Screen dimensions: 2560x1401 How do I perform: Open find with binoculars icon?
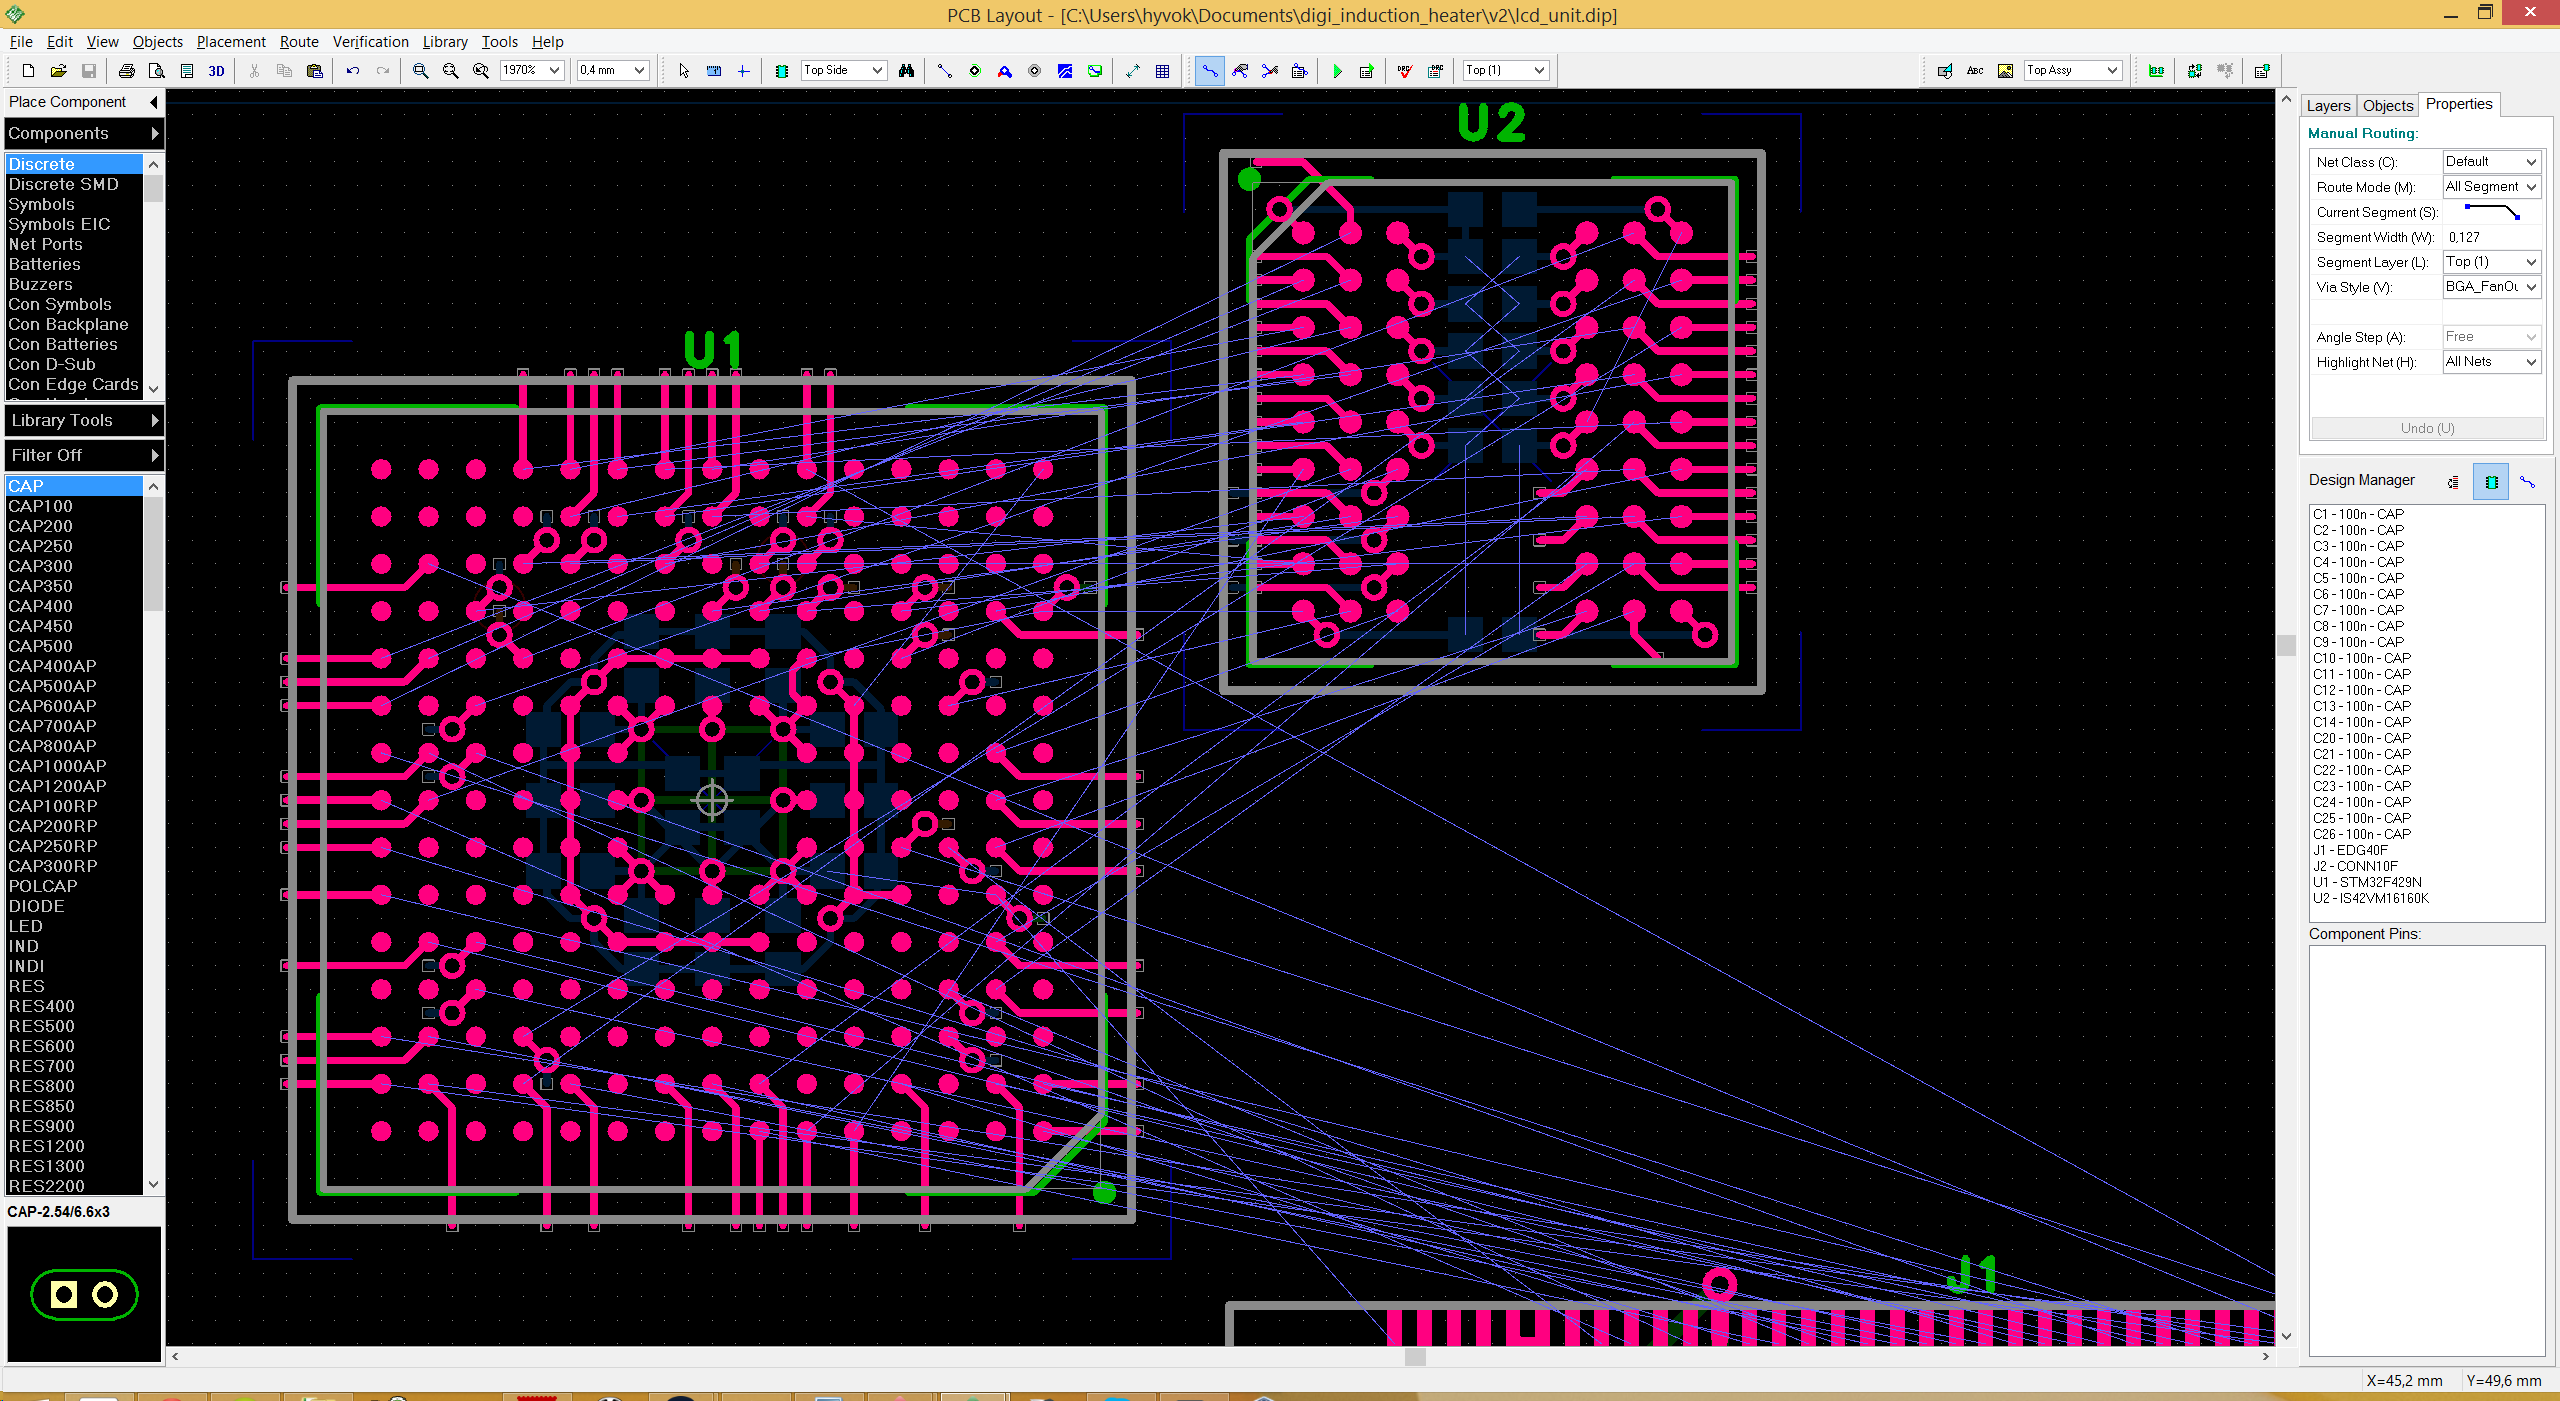tap(906, 70)
